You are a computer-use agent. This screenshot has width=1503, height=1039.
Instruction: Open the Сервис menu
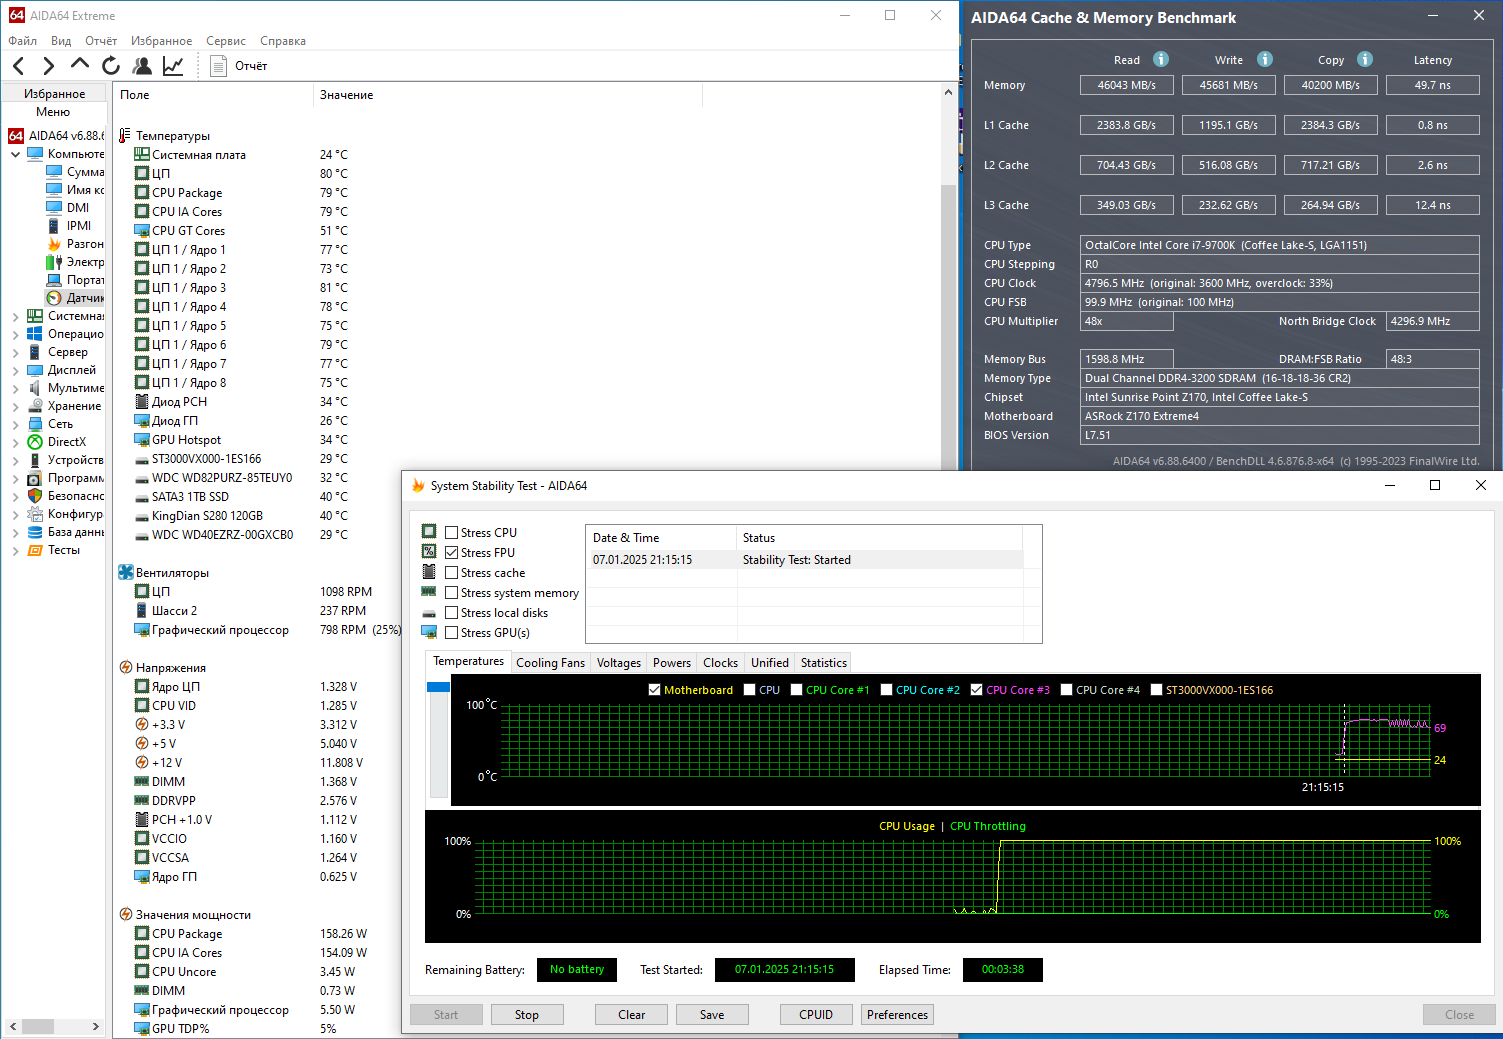(226, 41)
